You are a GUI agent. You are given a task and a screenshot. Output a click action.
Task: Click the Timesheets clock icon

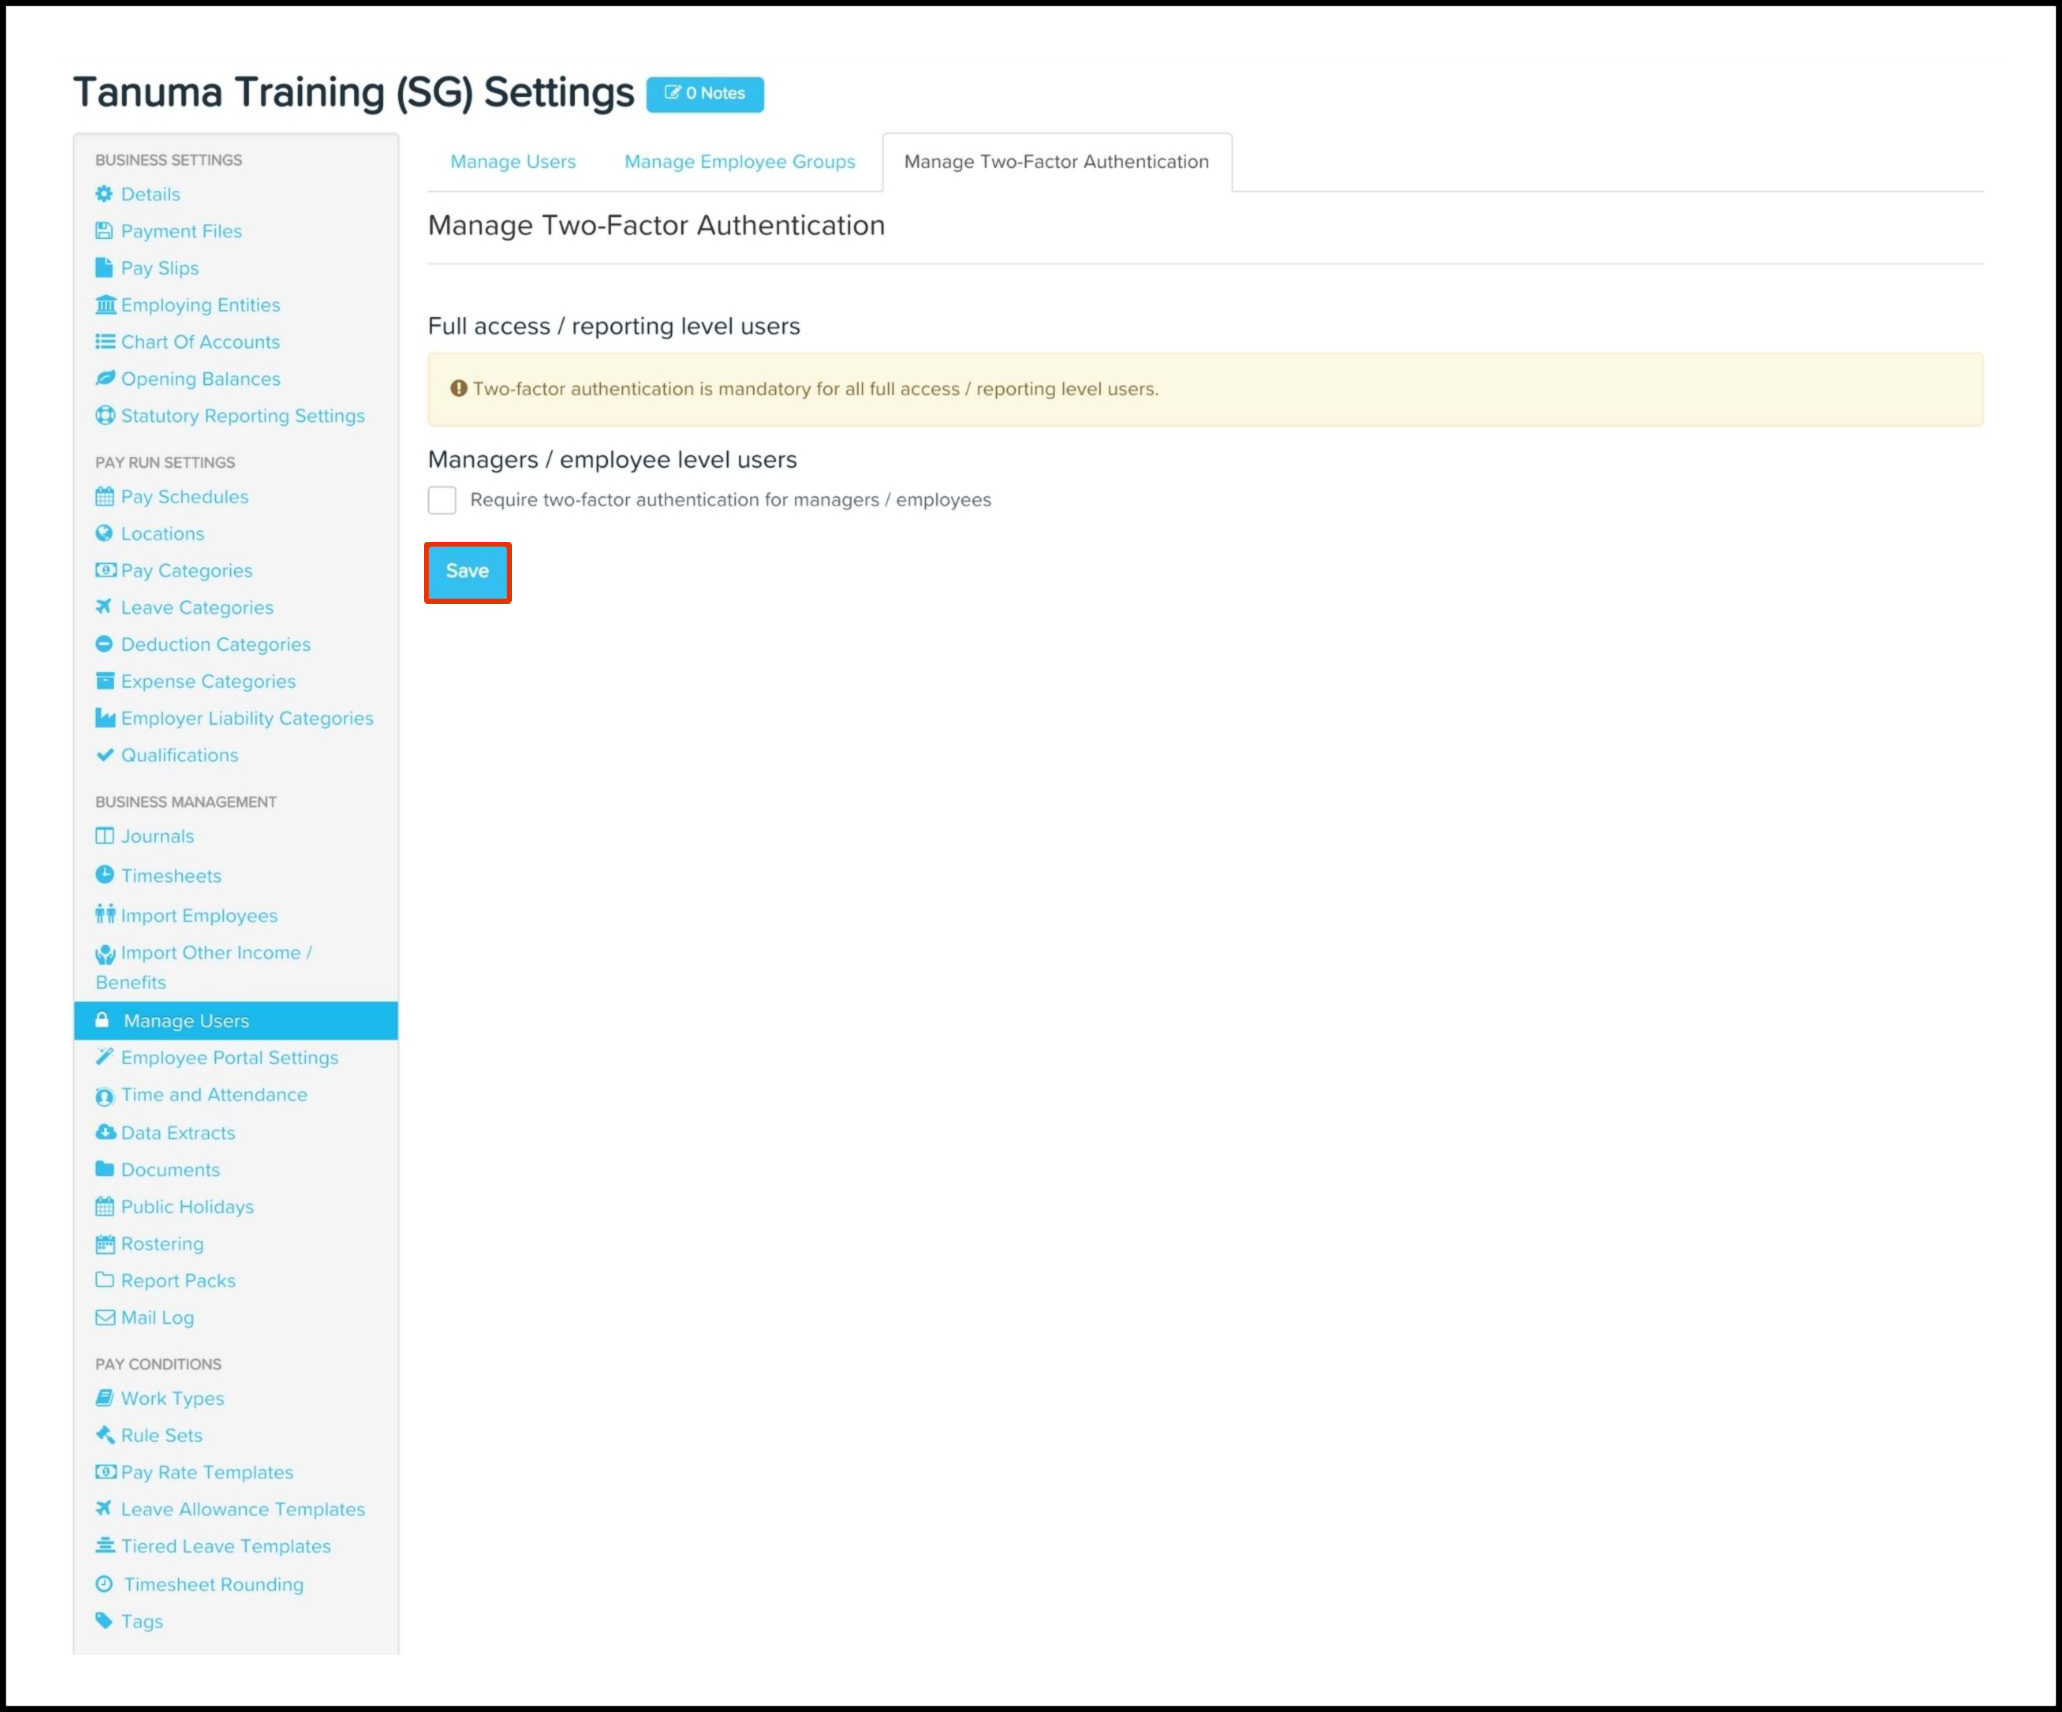coord(104,875)
